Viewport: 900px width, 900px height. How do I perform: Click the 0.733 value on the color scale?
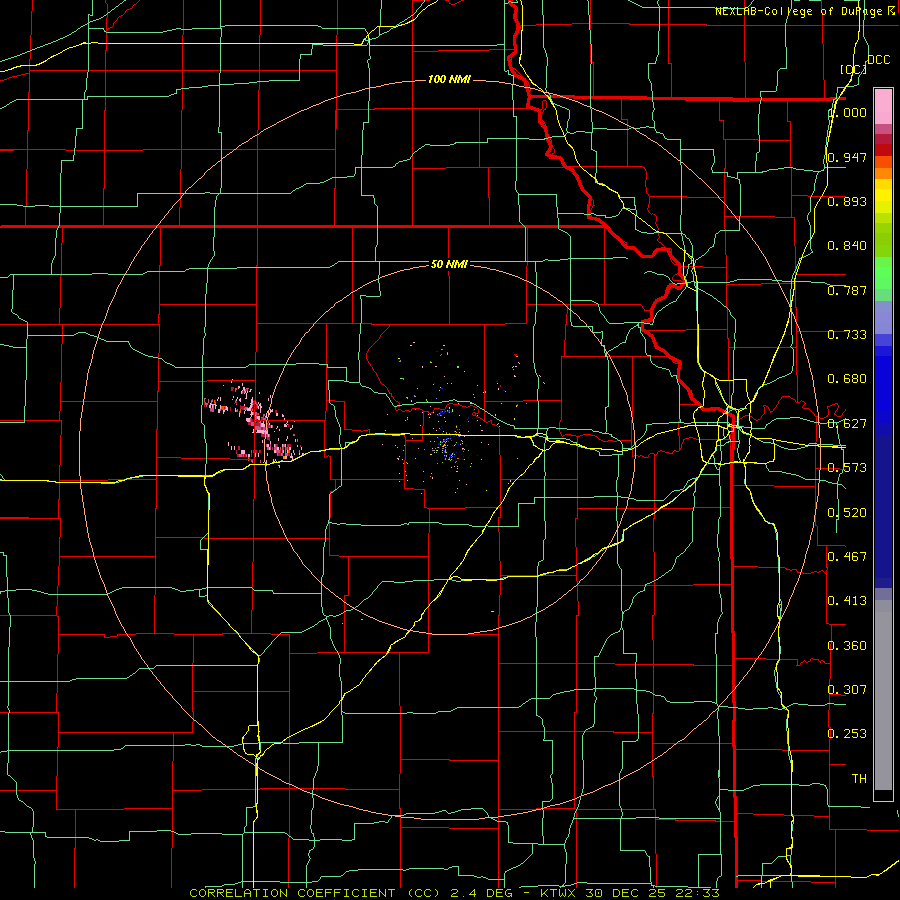tap(847, 335)
